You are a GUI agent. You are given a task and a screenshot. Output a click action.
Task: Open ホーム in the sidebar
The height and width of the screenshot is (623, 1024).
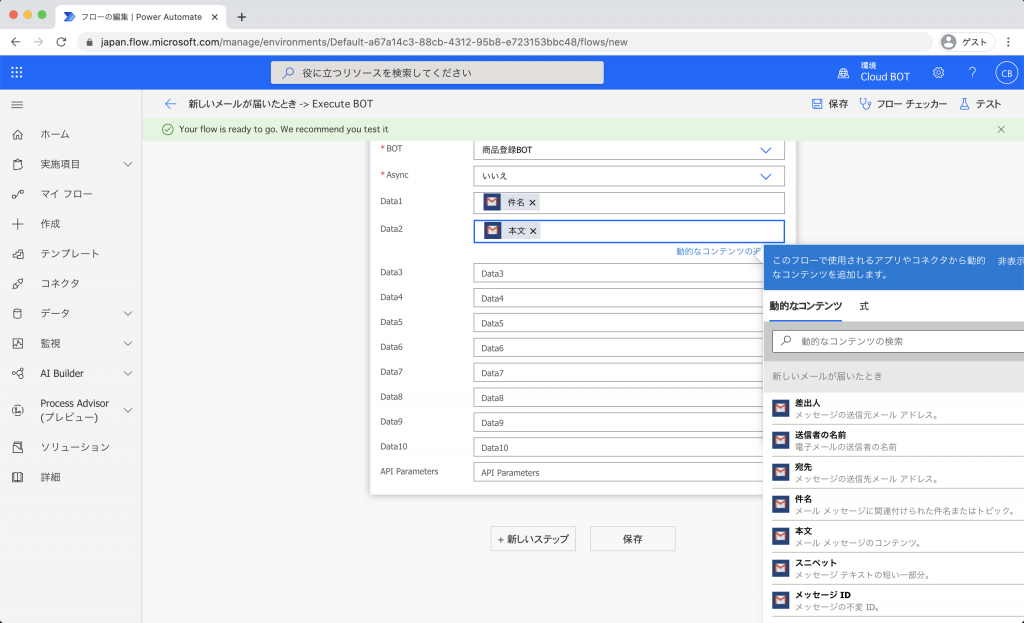pos(55,135)
